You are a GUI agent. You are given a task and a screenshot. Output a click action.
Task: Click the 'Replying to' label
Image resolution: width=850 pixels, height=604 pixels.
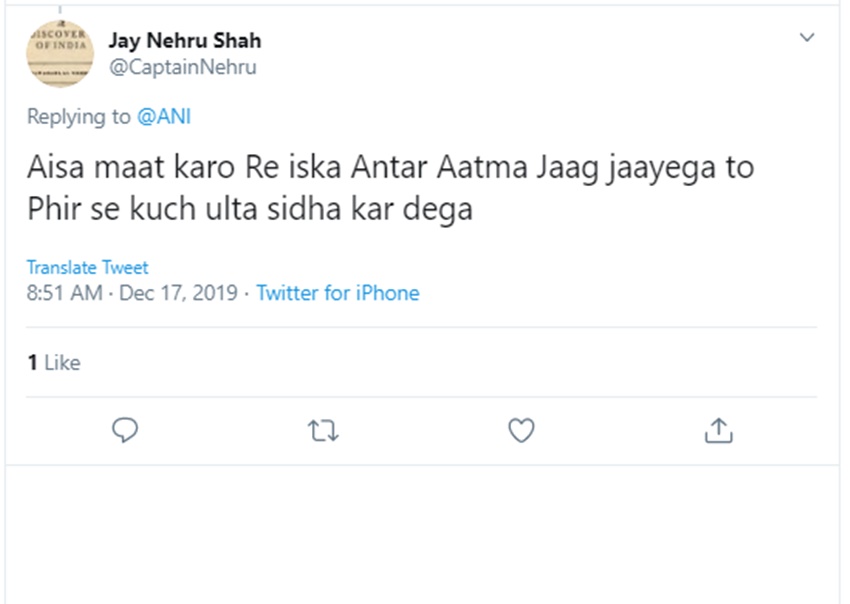tap(79, 117)
